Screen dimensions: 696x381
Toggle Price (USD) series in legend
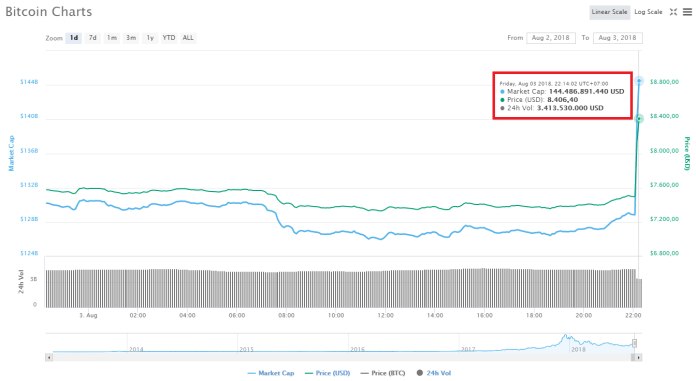(328, 373)
